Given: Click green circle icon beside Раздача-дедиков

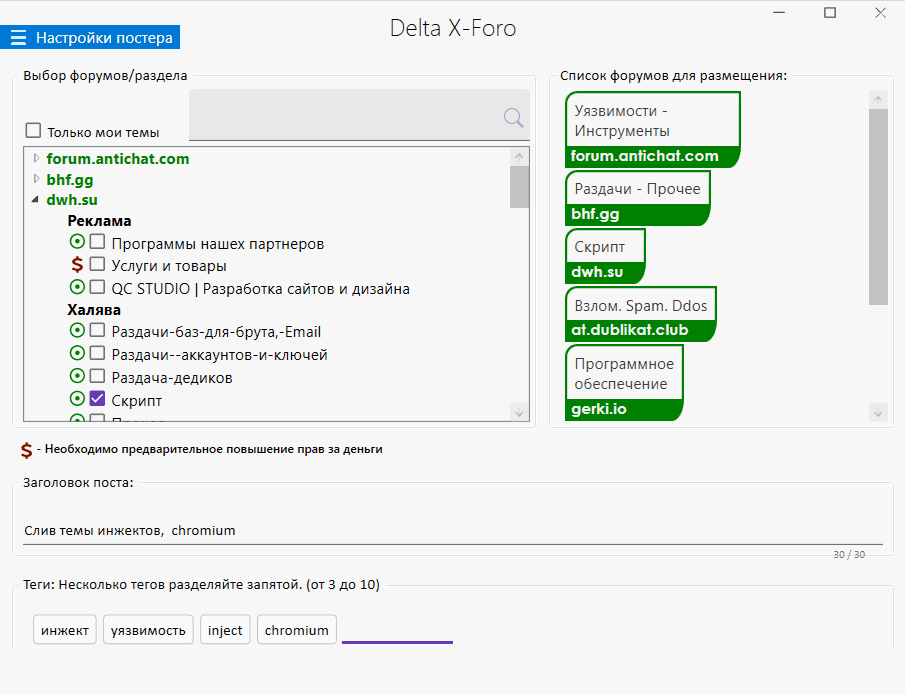Looking at the screenshot, I should (77, 376).
